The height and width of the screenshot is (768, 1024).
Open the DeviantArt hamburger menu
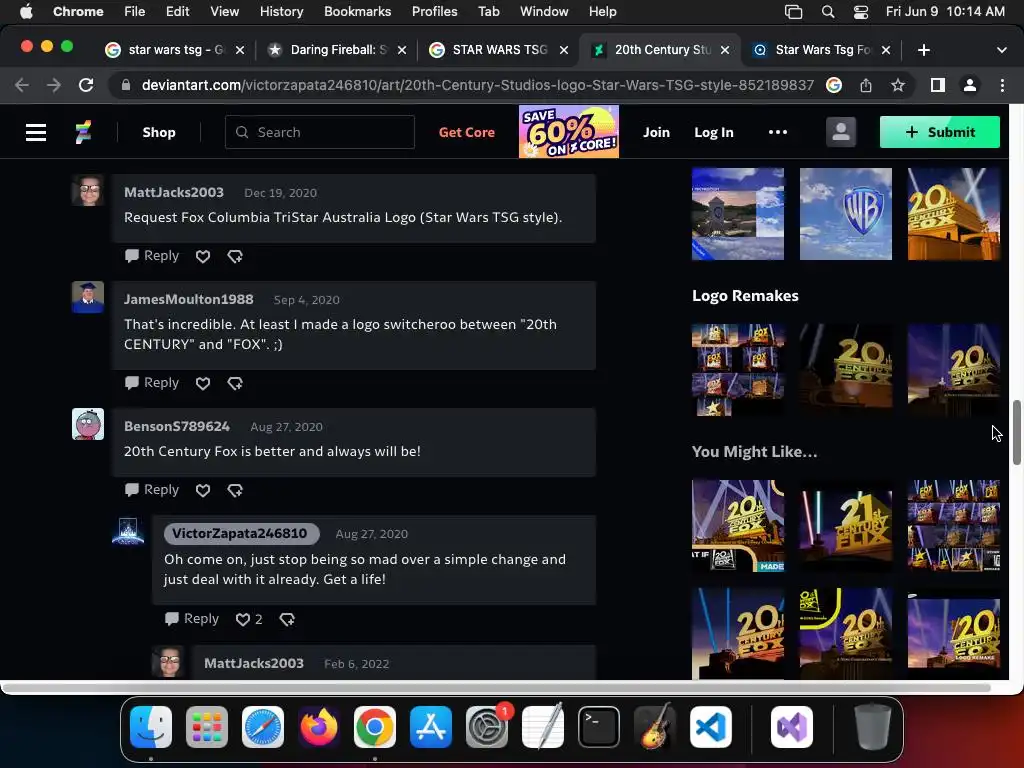click(36, 133)
